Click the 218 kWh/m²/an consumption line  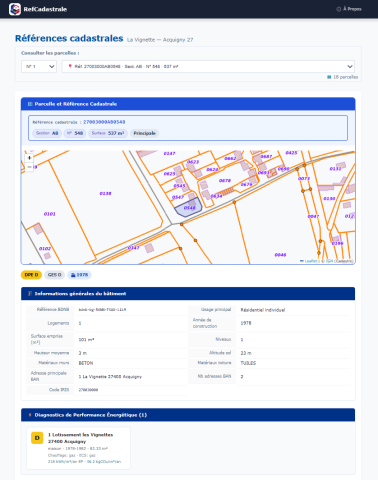pyautogui.click(x=84, y=462)
